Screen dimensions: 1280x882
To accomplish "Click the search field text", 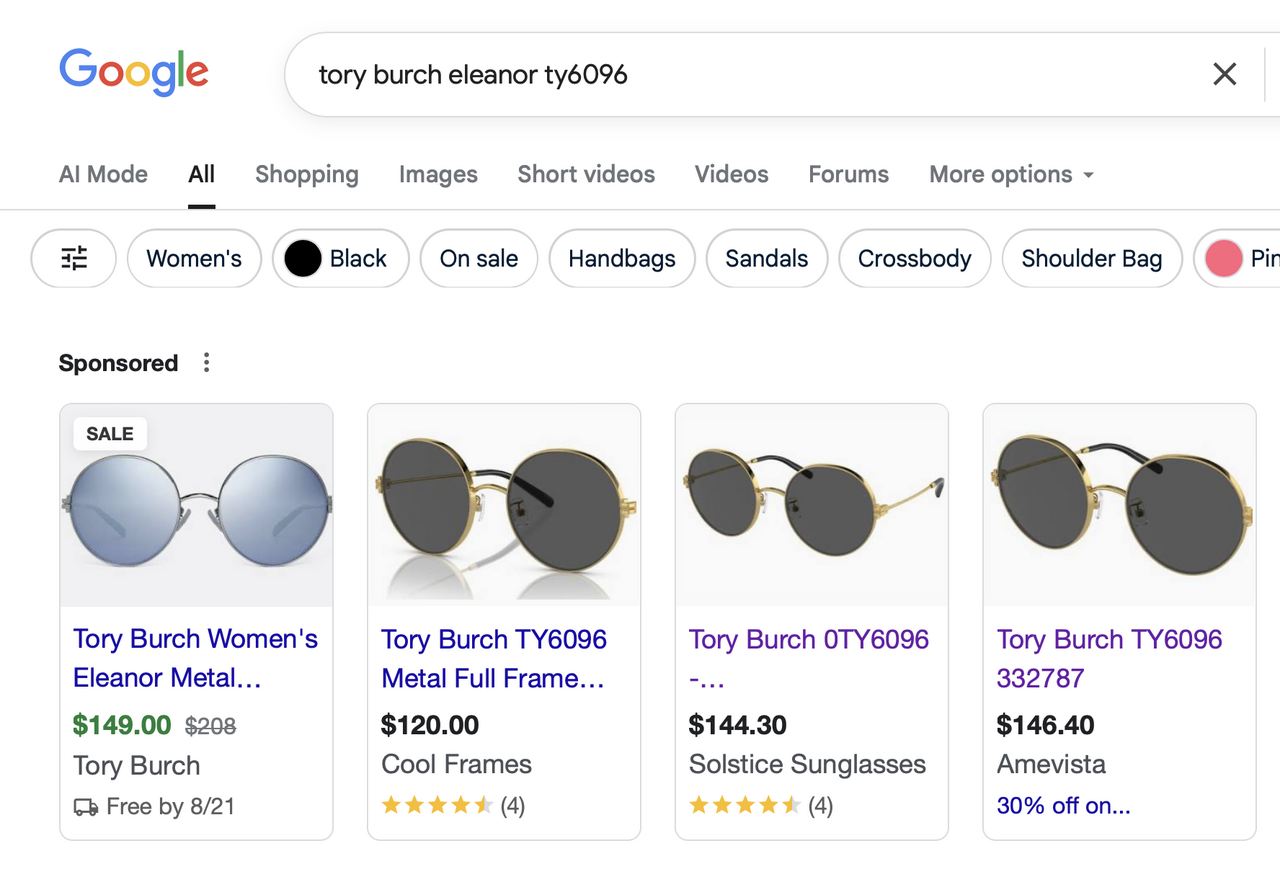I will coord(473,75).
